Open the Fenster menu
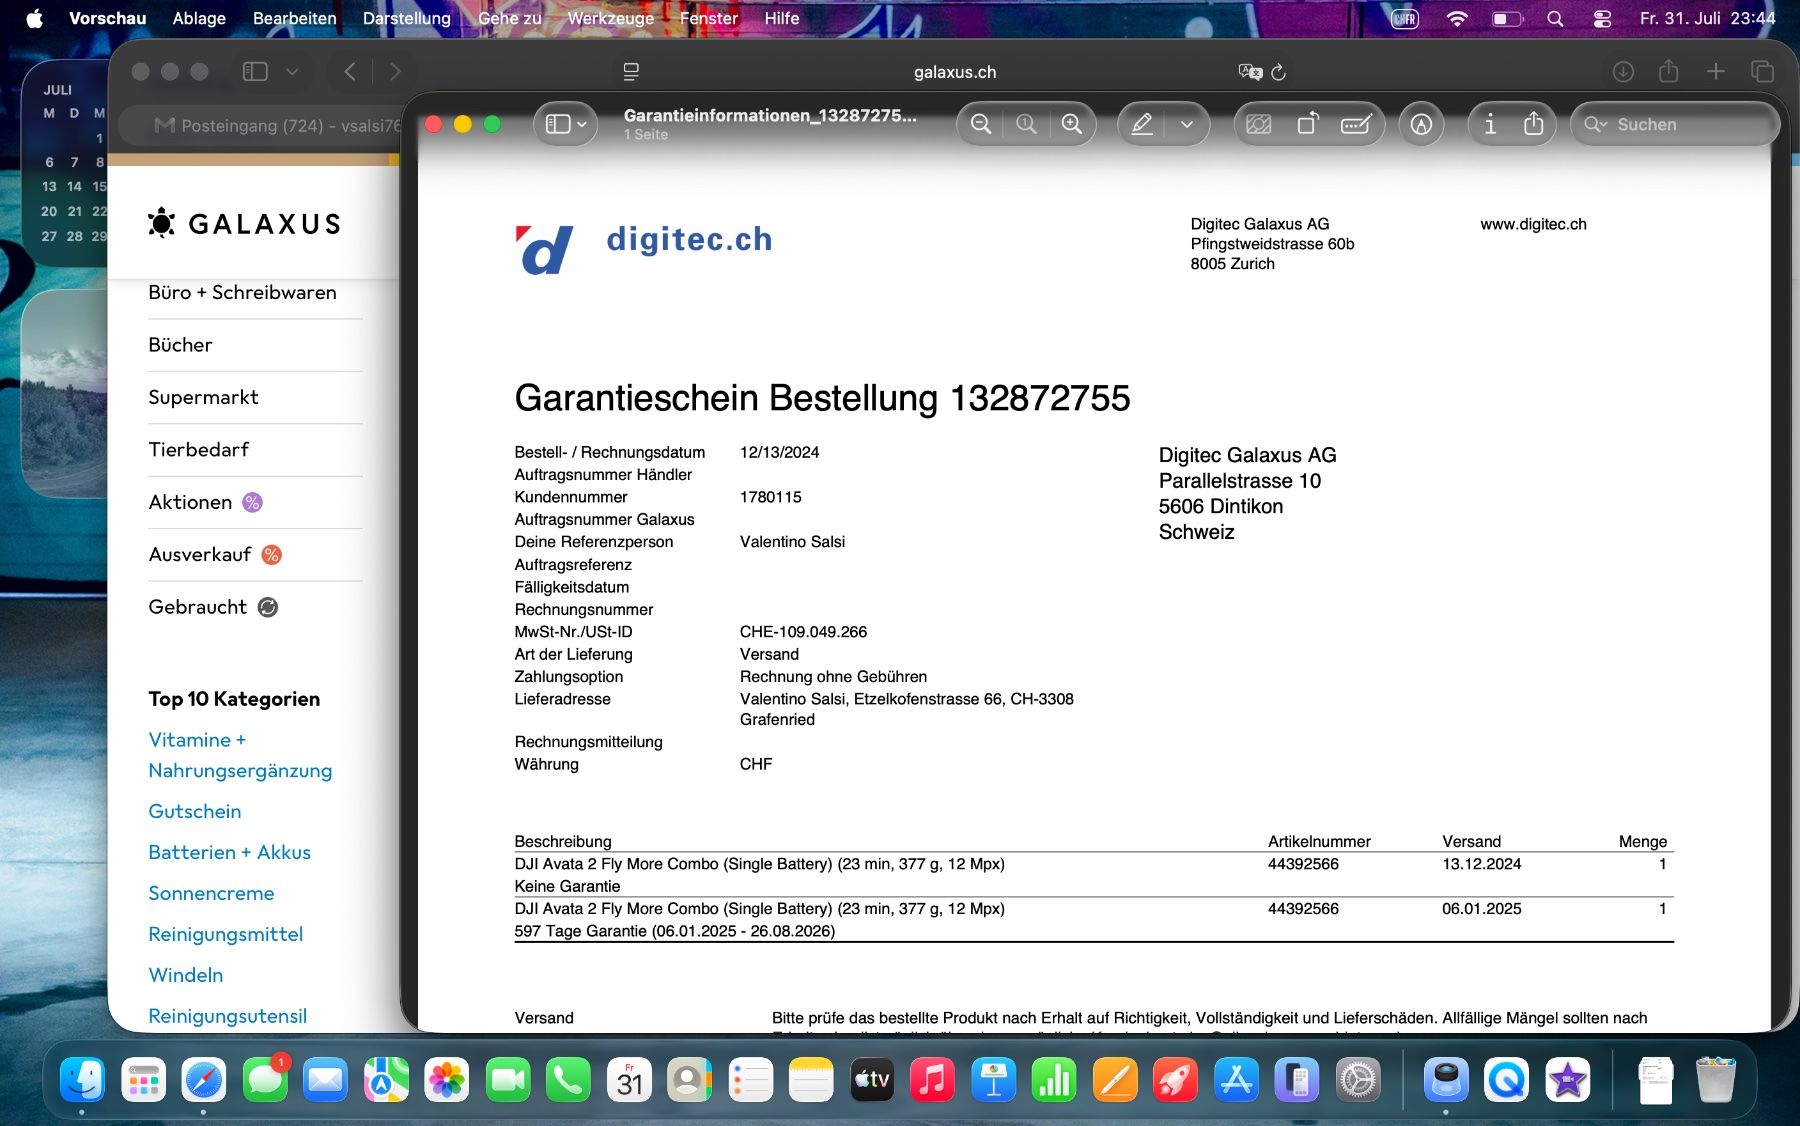The image size is (1800, 1126). 708,18
